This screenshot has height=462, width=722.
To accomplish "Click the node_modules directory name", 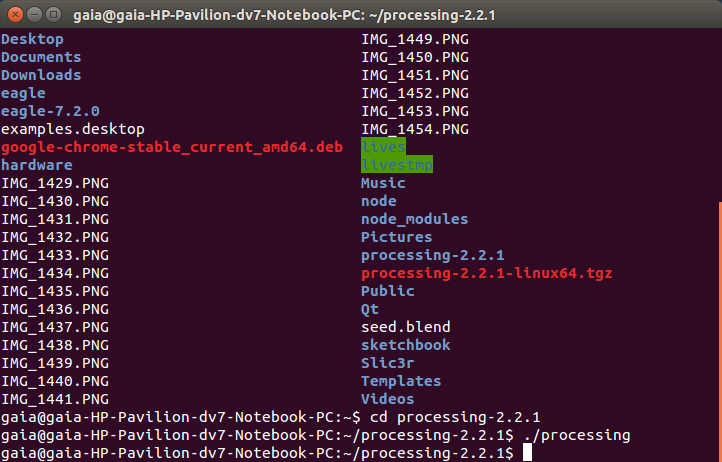I will point(414,219).
